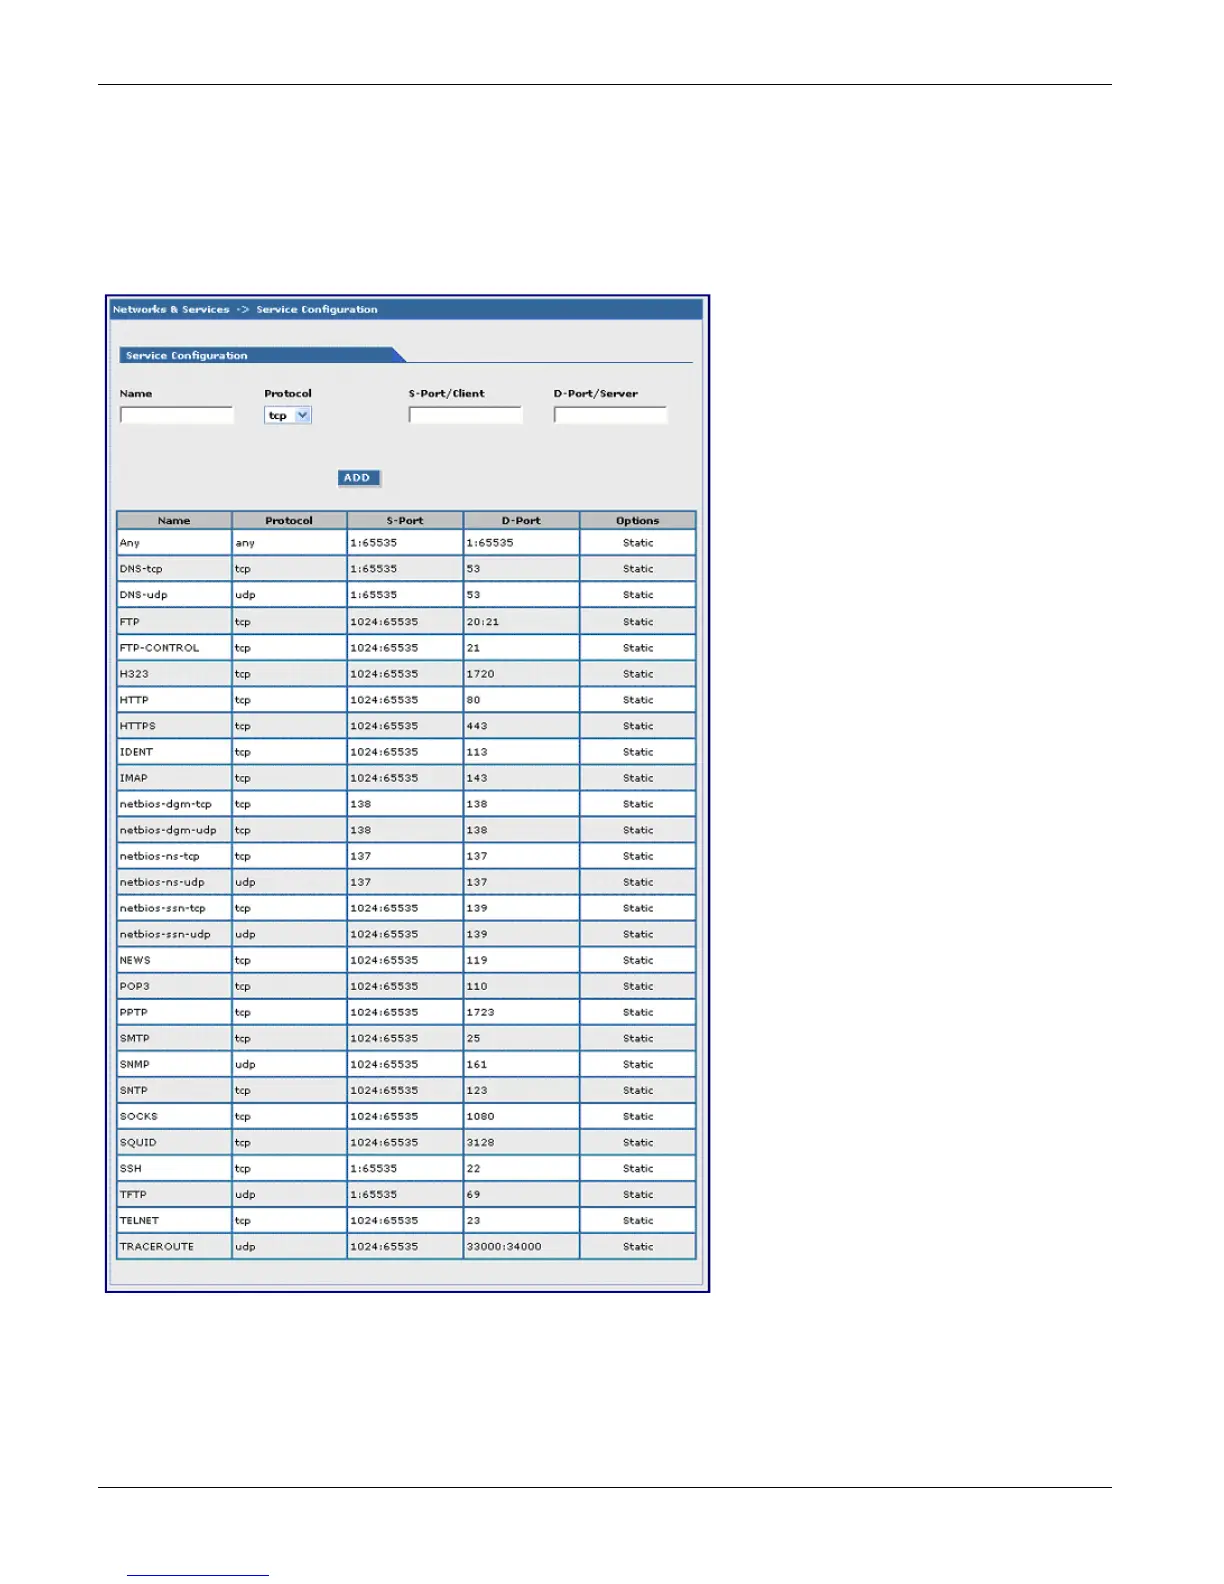Select the netbios-dgm-udp service name
The width and height of the screenshot is (1224, 1584).
coord(168,830)
